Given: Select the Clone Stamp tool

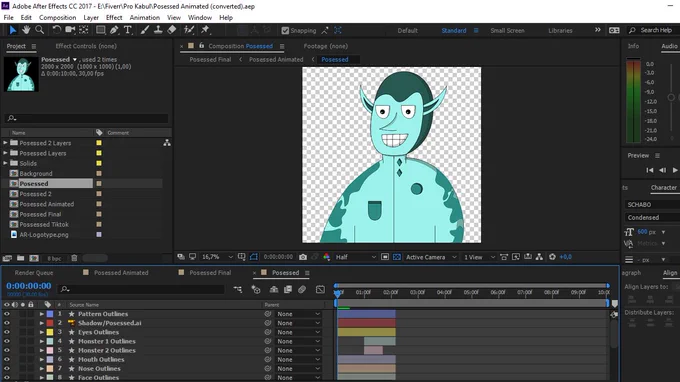Looking at the screenshot, I should [158, 30].
